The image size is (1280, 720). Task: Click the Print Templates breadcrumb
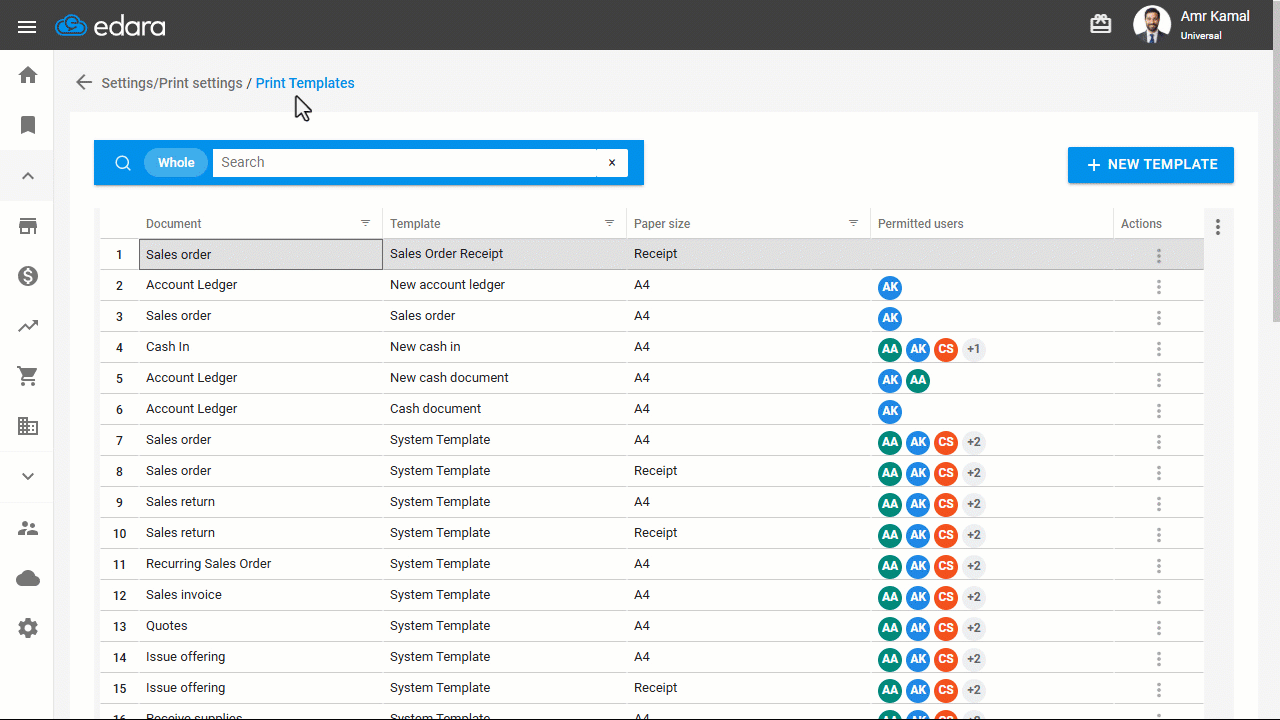click(305, 83)
